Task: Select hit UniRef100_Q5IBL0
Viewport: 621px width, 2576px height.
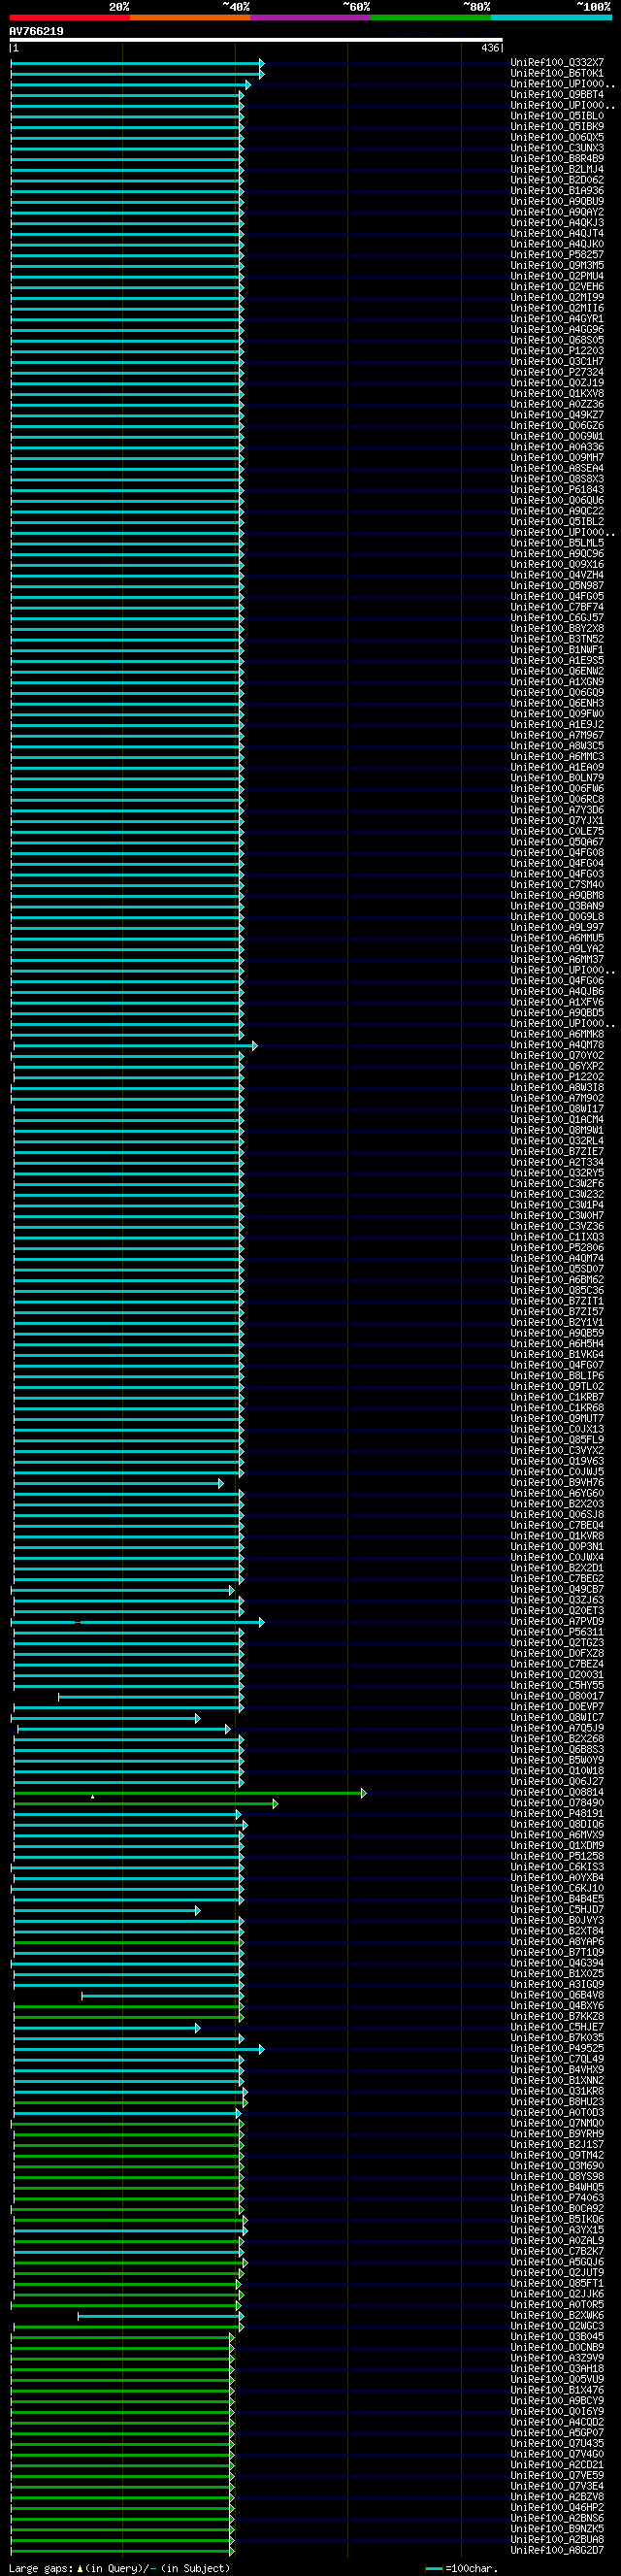Action: coord(557,116)
